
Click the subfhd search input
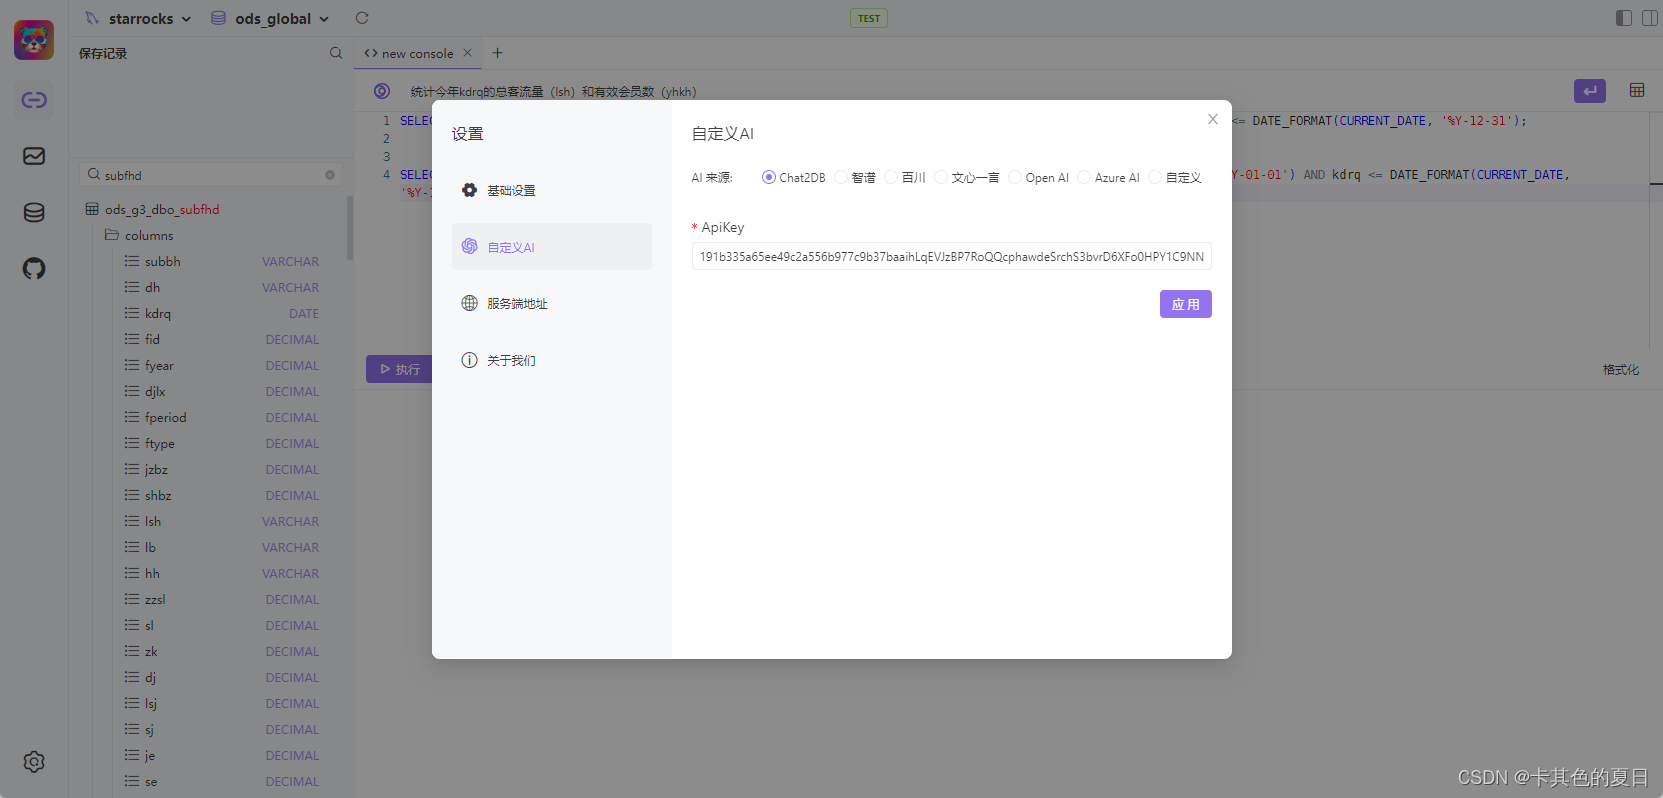(211, 175)
